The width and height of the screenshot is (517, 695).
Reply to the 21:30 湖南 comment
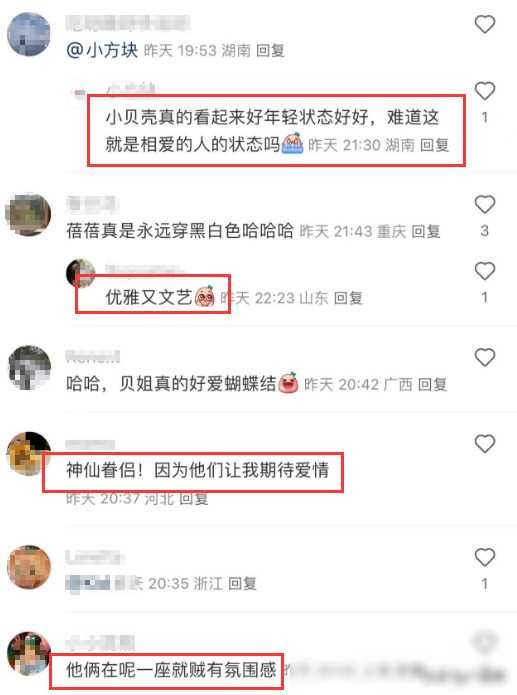tap(434, 144)
